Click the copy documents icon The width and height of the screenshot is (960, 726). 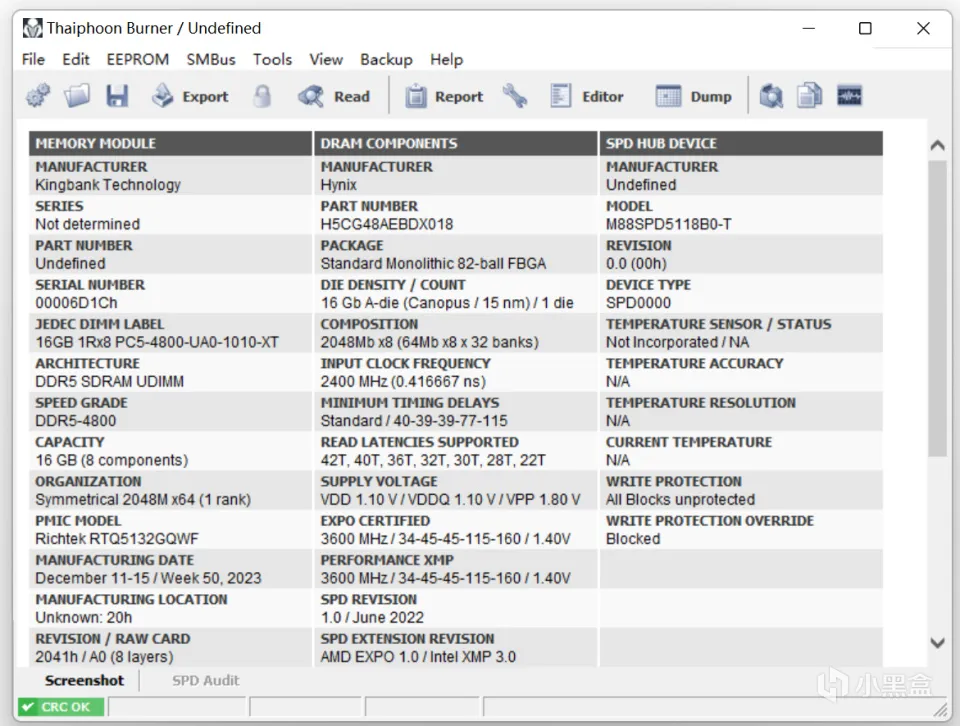[x=809, y=96]
